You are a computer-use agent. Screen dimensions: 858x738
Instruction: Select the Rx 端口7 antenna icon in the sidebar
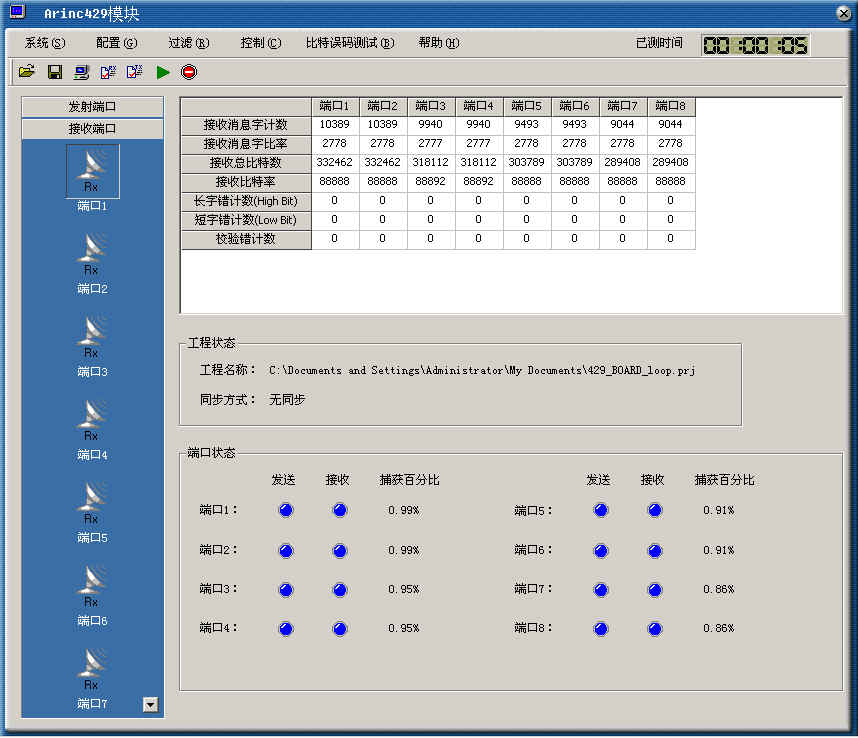coord(92,669)
